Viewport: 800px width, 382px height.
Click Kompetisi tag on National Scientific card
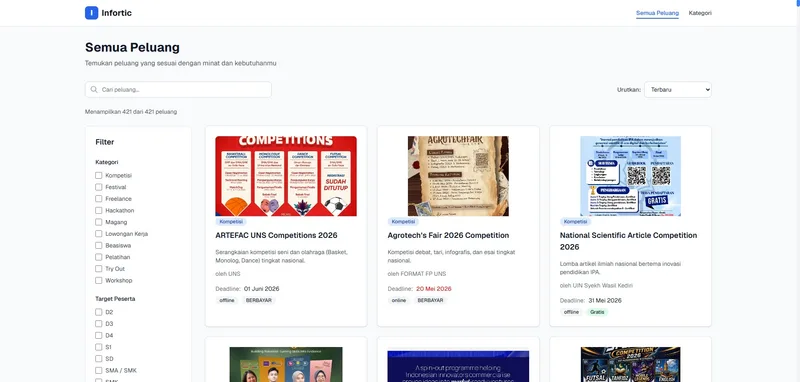(x=576, y=222)
